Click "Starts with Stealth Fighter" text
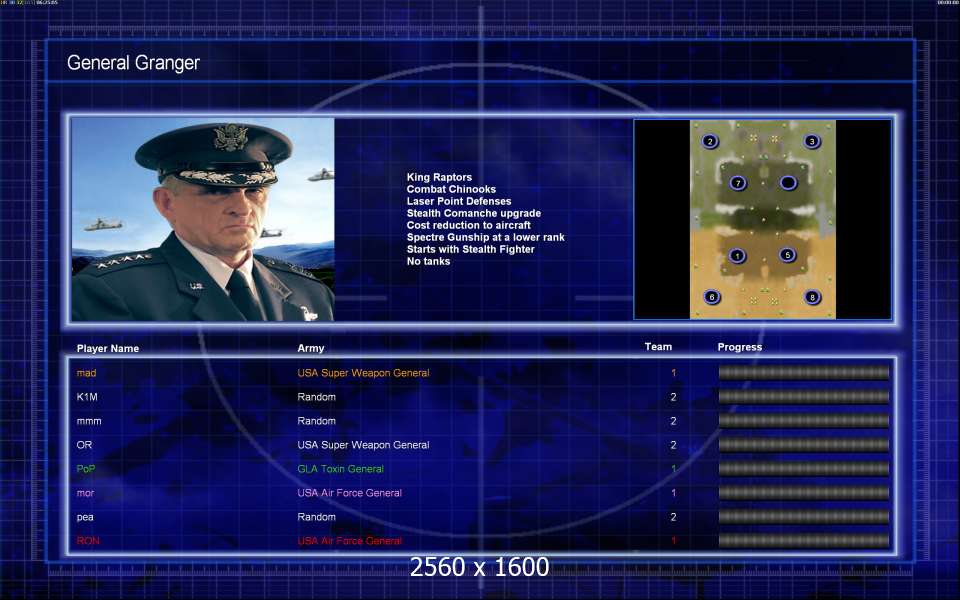This screenshot has height=600, width=960. (470, 249)
